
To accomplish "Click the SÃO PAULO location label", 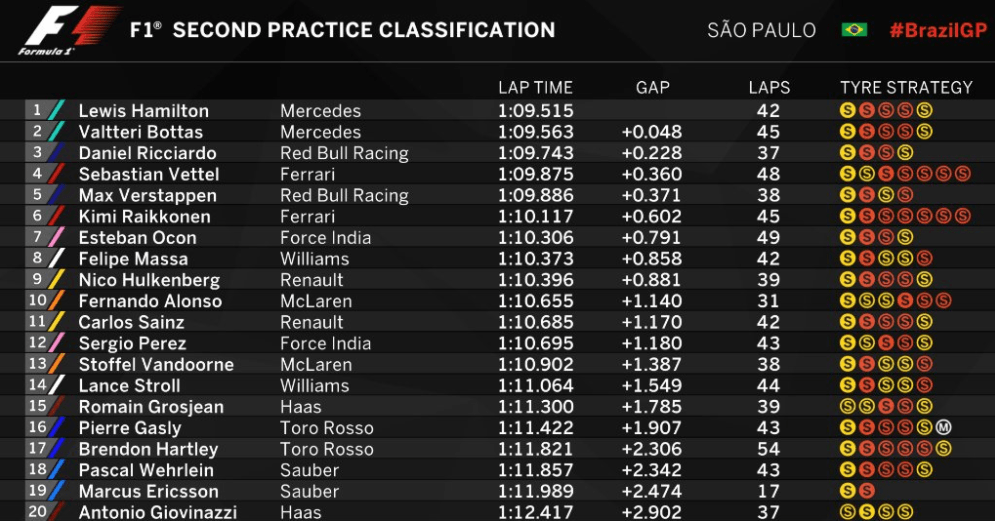I will pyautogui.click(x=761, y=30).
